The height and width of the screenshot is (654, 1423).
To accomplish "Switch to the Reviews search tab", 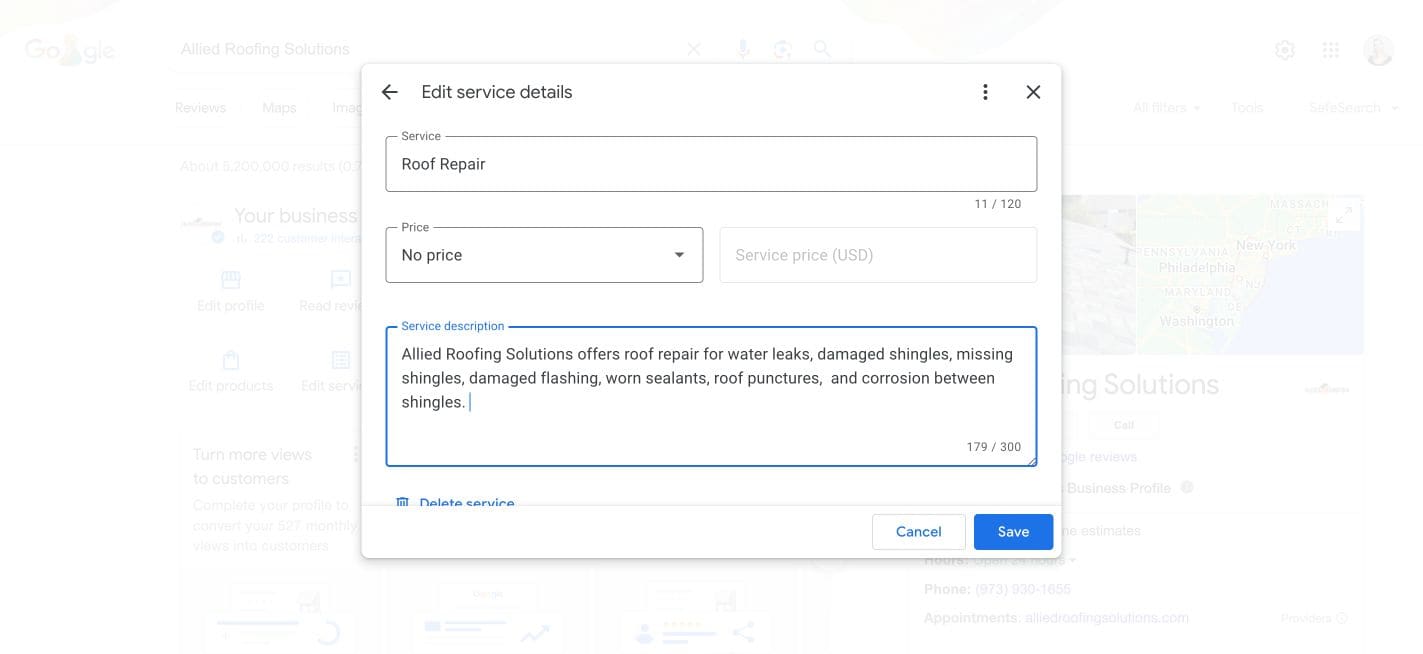I will [x=200, y=108].
